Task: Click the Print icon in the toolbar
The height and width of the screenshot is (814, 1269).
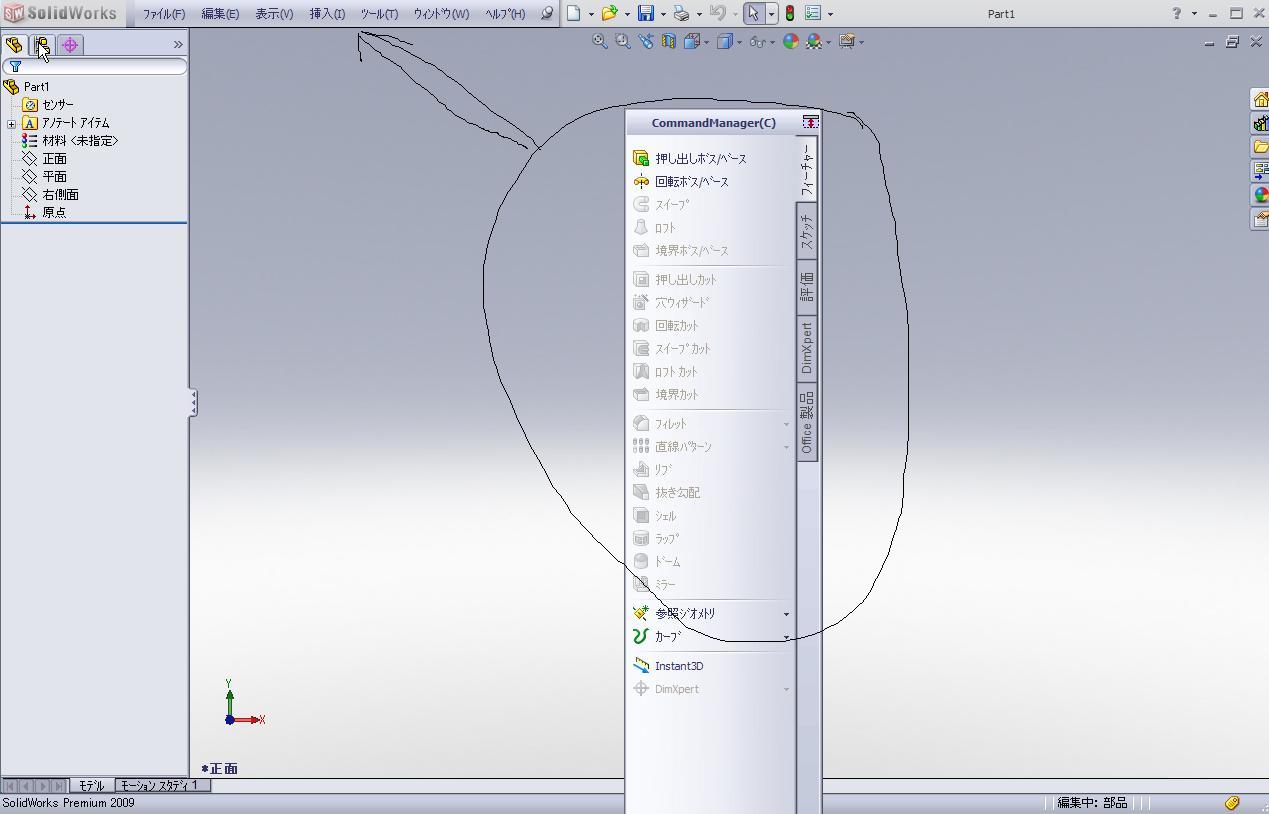Action: [x=681, y=14]
